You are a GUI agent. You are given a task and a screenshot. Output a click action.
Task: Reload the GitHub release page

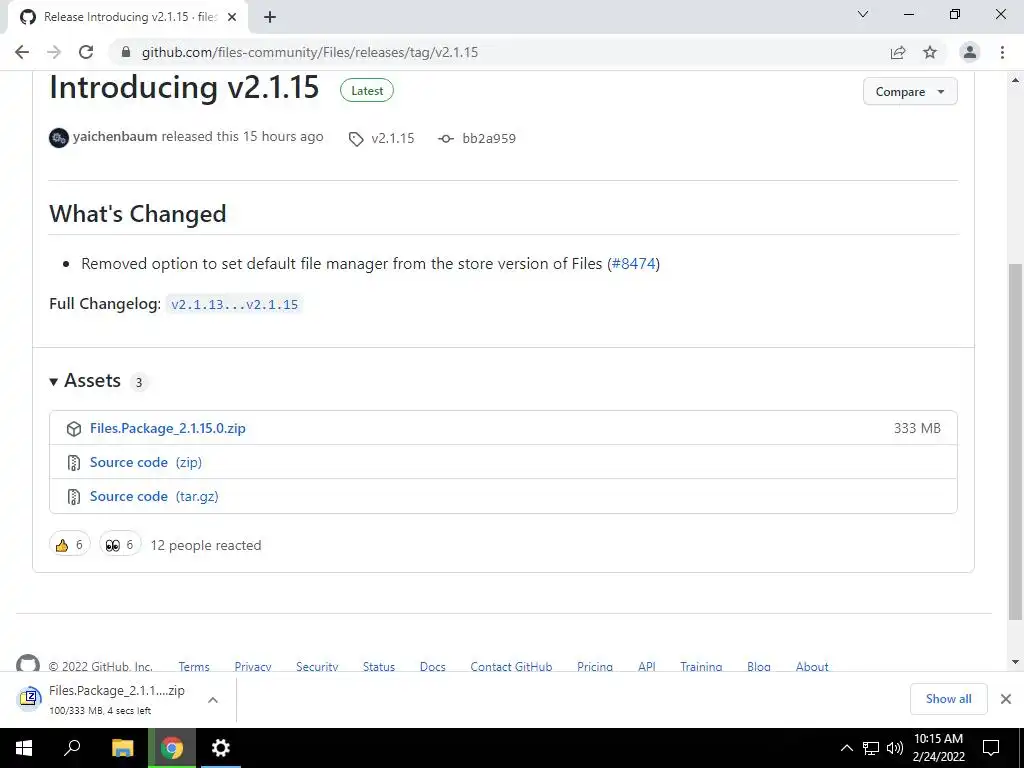pos(86,52)
